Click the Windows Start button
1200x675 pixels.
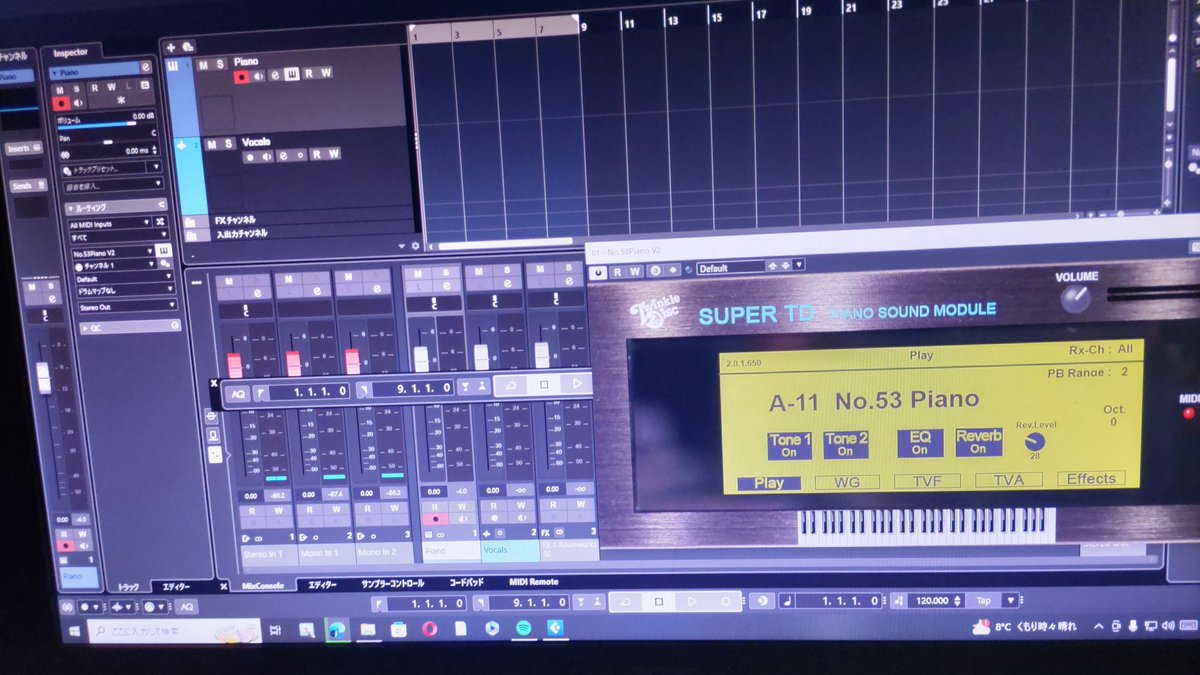73,632
